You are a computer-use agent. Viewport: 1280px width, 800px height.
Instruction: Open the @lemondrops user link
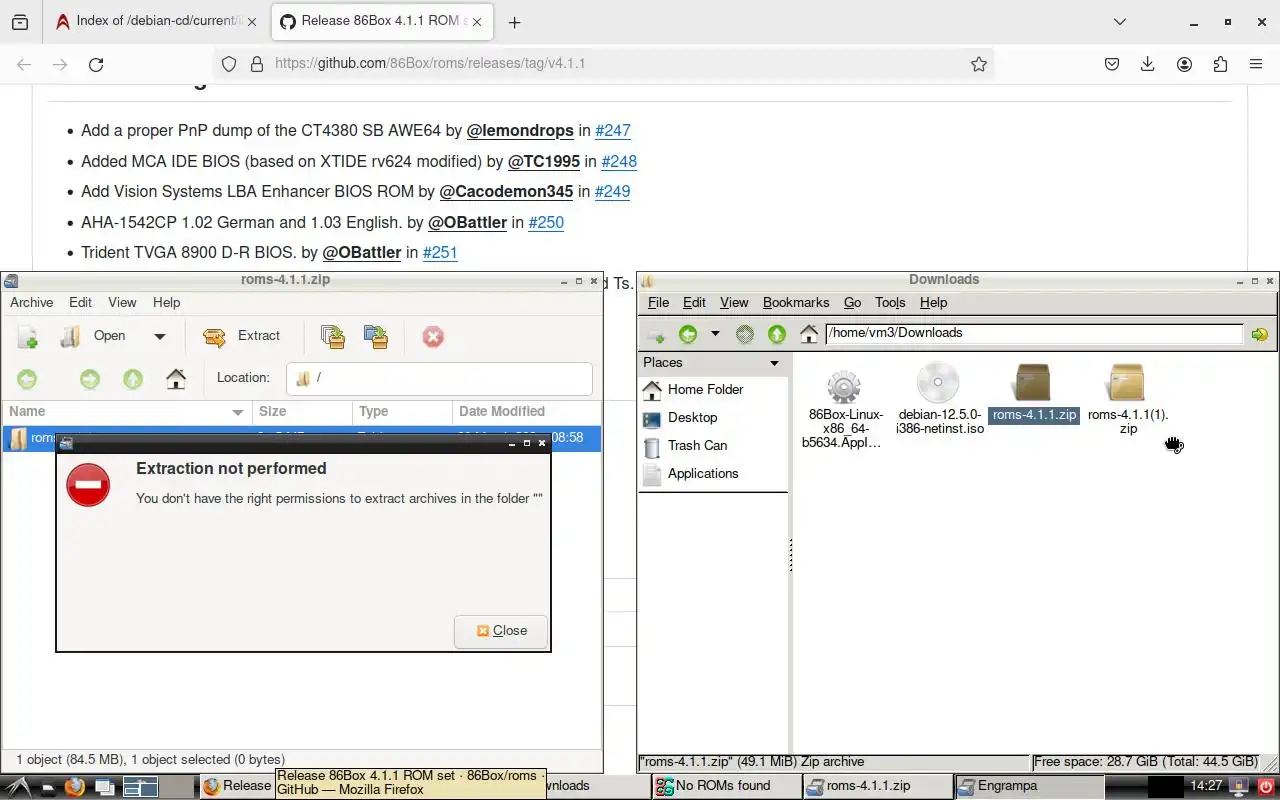(520, 131)
